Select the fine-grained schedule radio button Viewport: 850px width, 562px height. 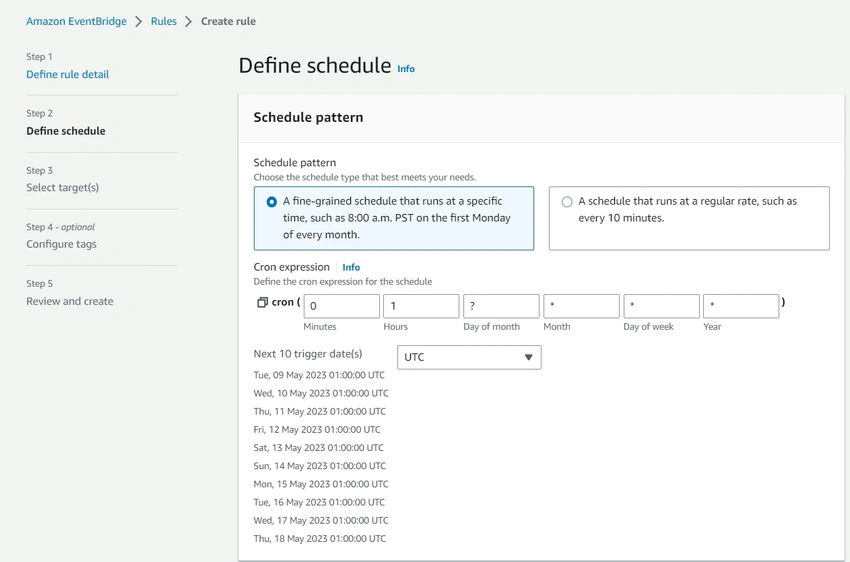(x=272, y=202)
